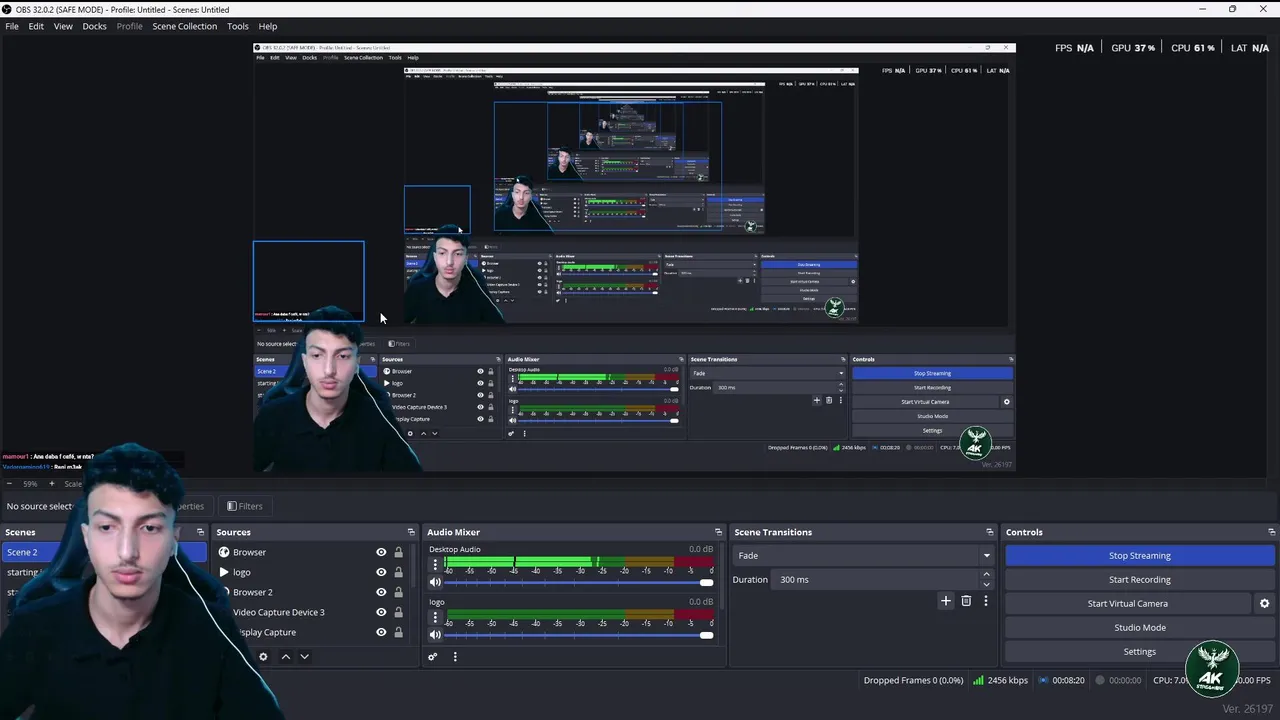Image resolution: width=1280 pixels, height=720 pixels.
Task: Float the Scene Transitions dock title icon
Action: click(x=990, y=532)
